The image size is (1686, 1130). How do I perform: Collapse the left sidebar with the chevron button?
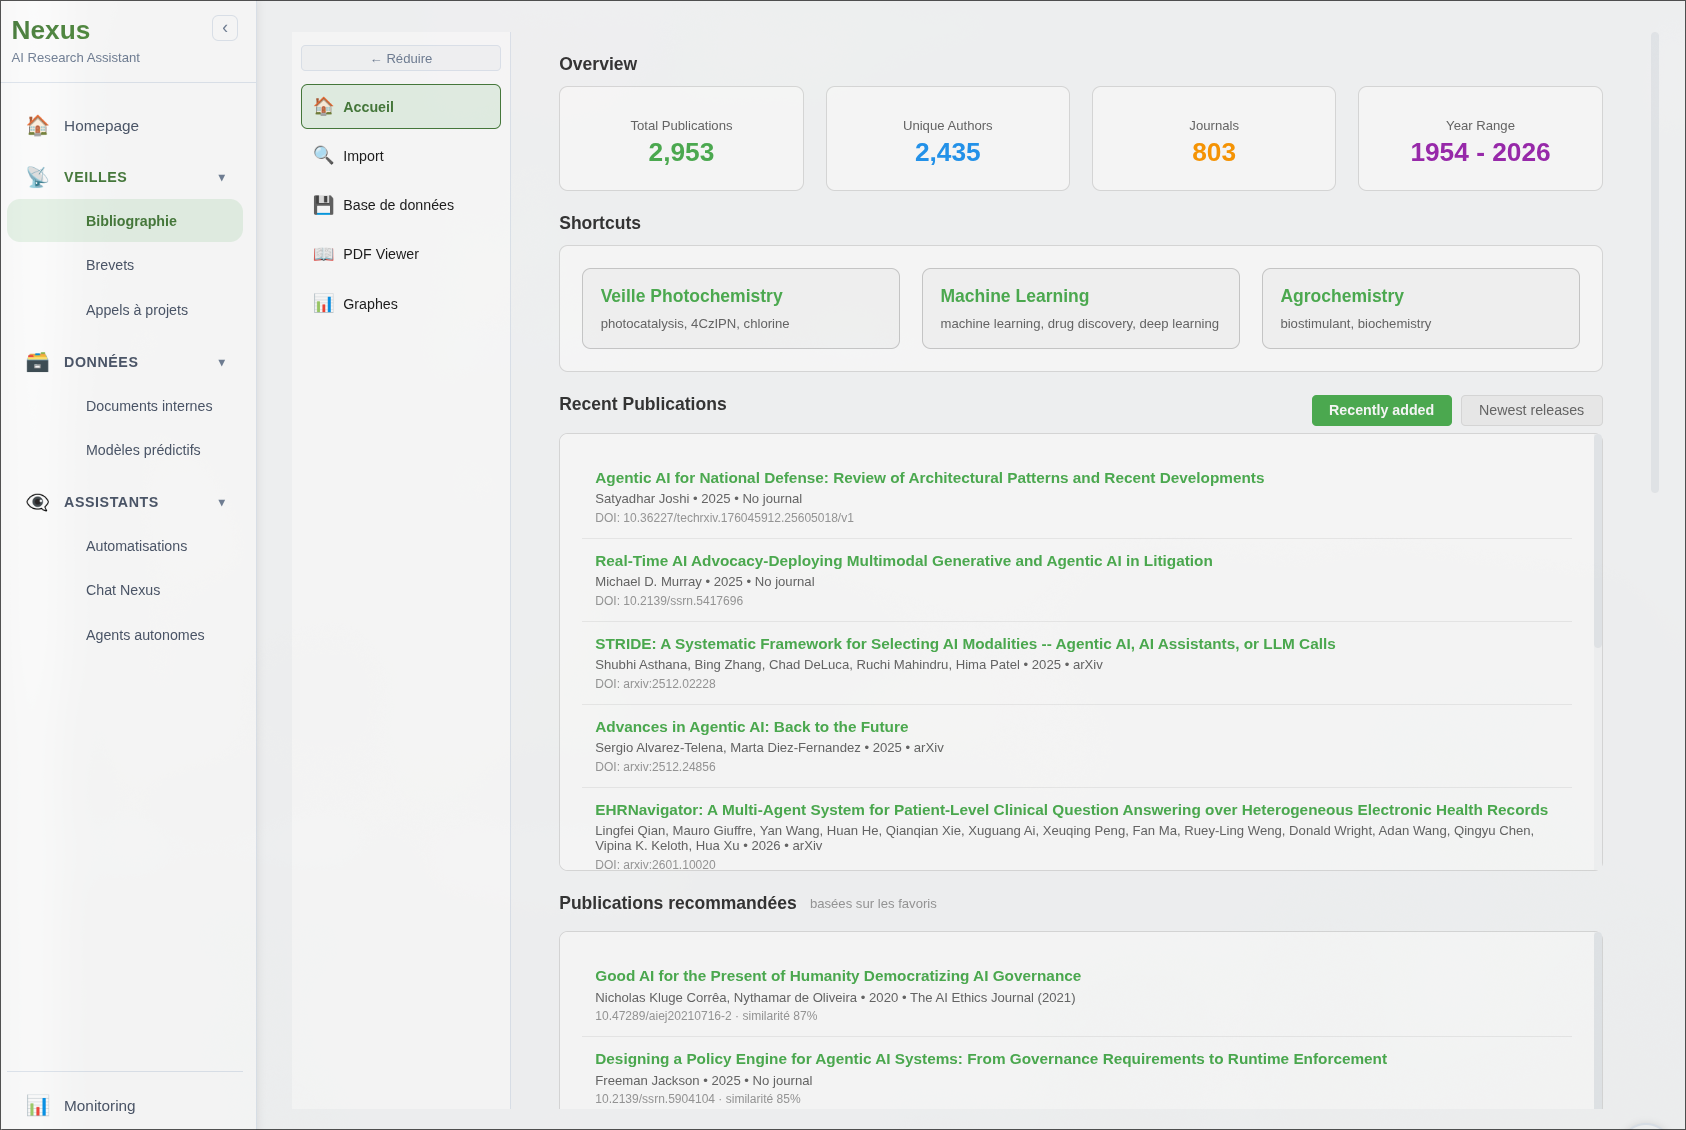point(225,28)
